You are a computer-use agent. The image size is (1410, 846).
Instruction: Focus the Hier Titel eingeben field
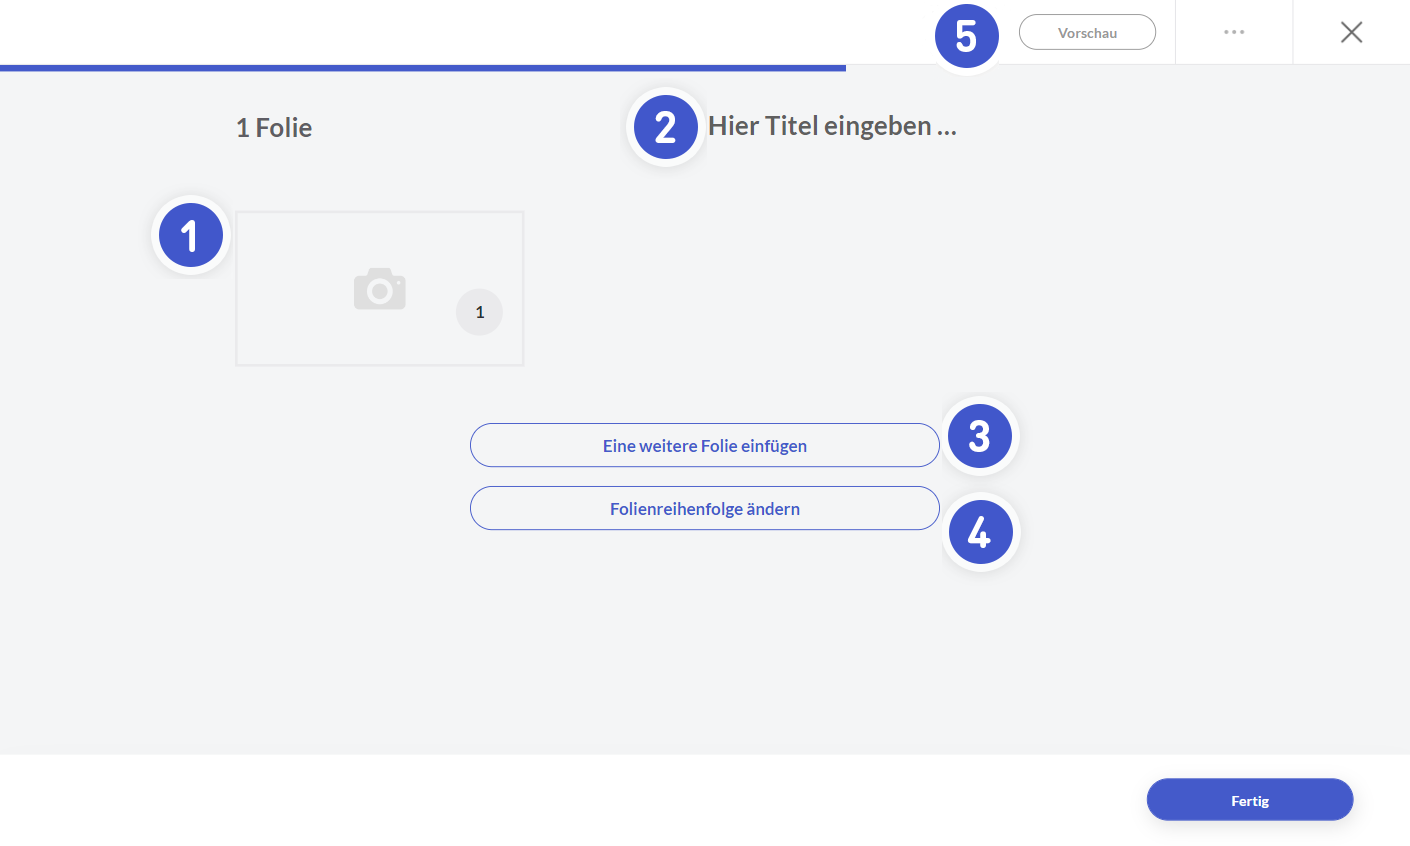(x=832, y=126)
